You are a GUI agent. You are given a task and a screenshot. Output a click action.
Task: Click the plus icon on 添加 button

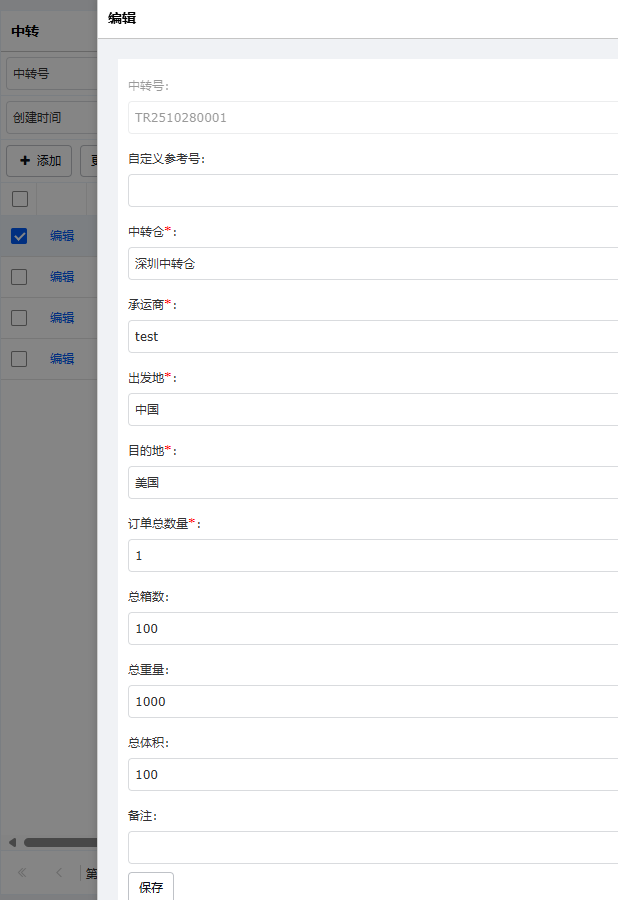pos(25,161)
